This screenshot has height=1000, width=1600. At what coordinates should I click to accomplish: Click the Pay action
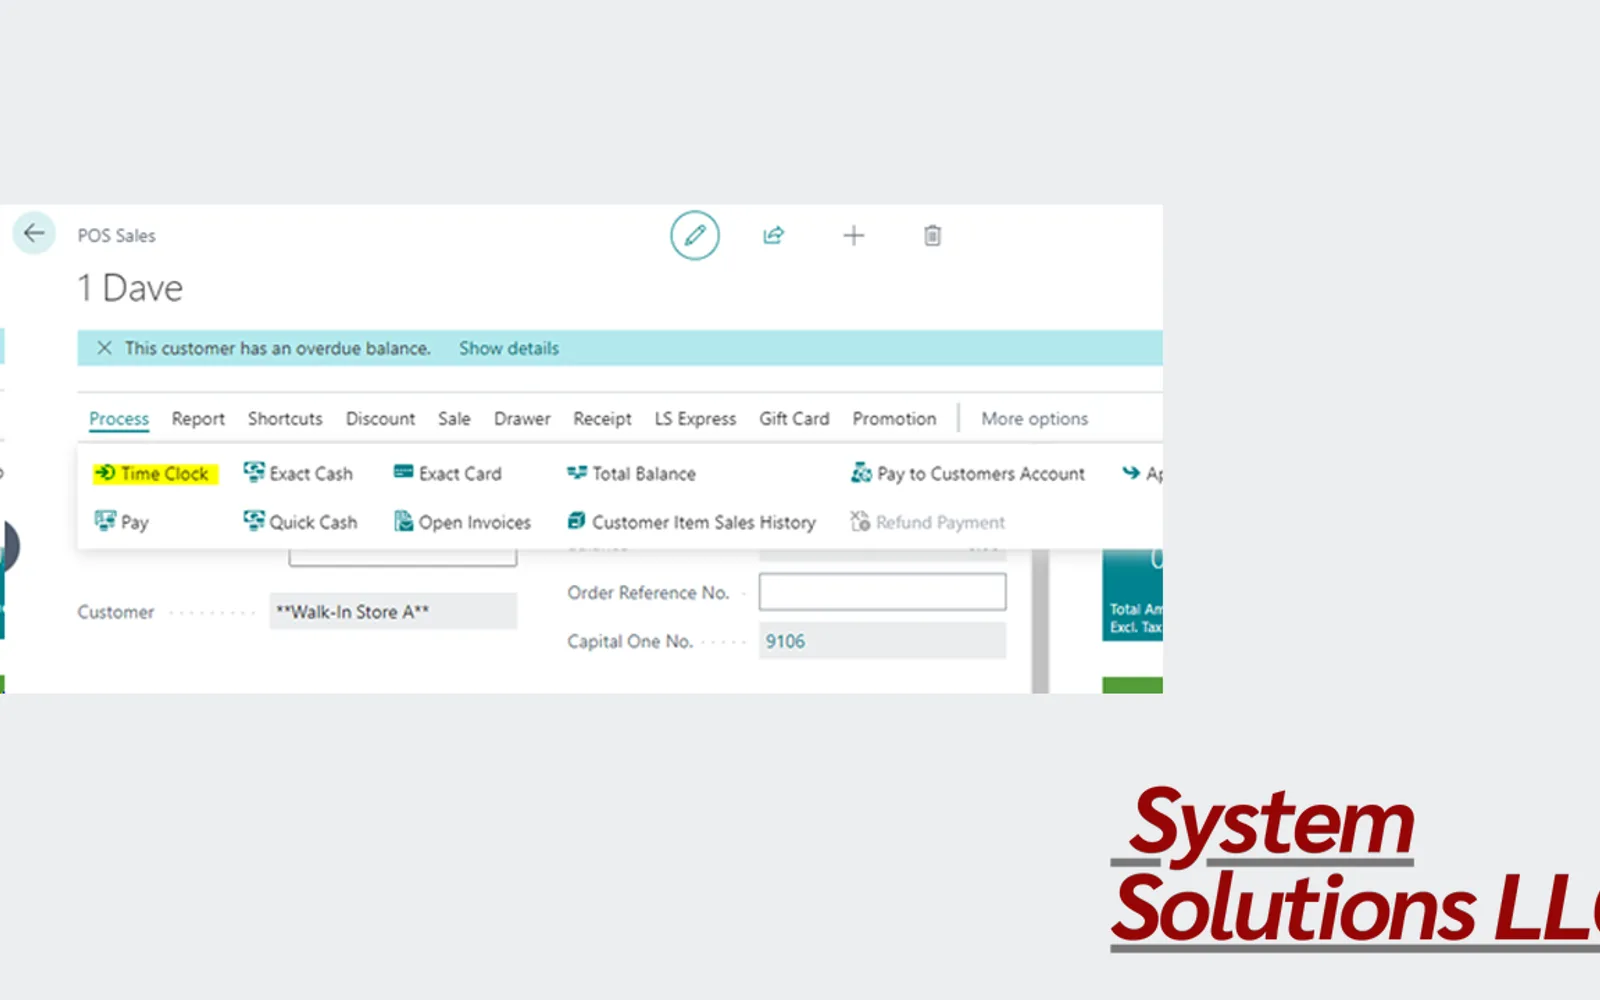click(121, 522)
